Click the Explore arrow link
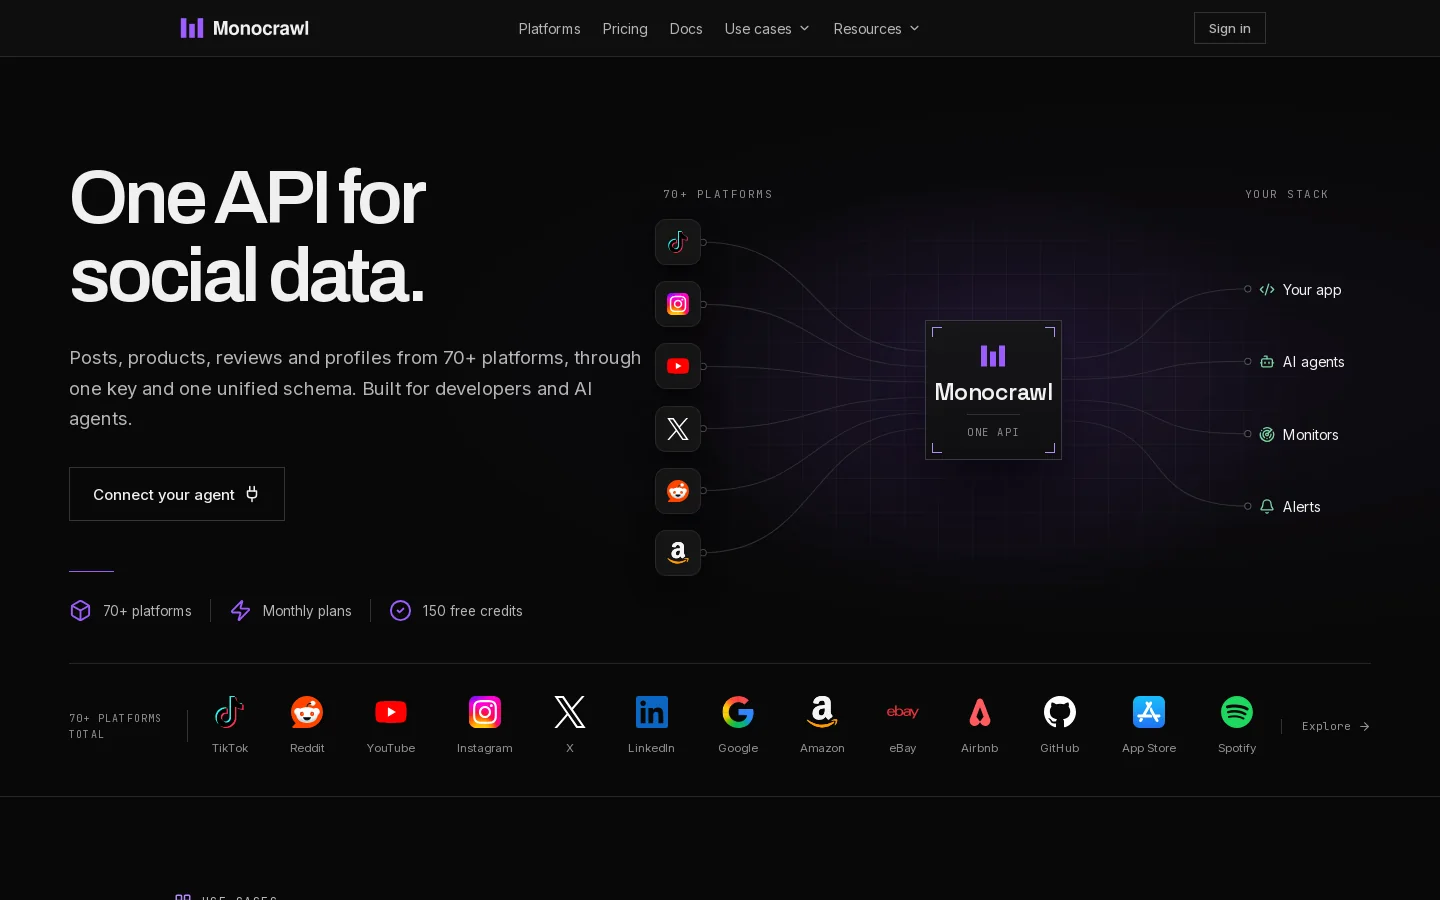 1336,726
